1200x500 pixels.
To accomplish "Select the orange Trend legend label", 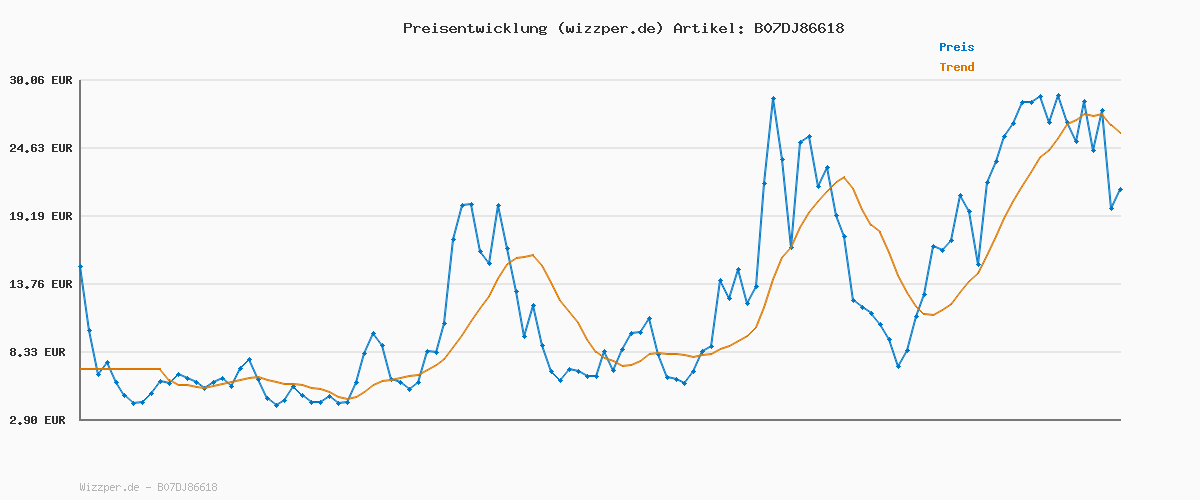I will (x=956, y=67).
